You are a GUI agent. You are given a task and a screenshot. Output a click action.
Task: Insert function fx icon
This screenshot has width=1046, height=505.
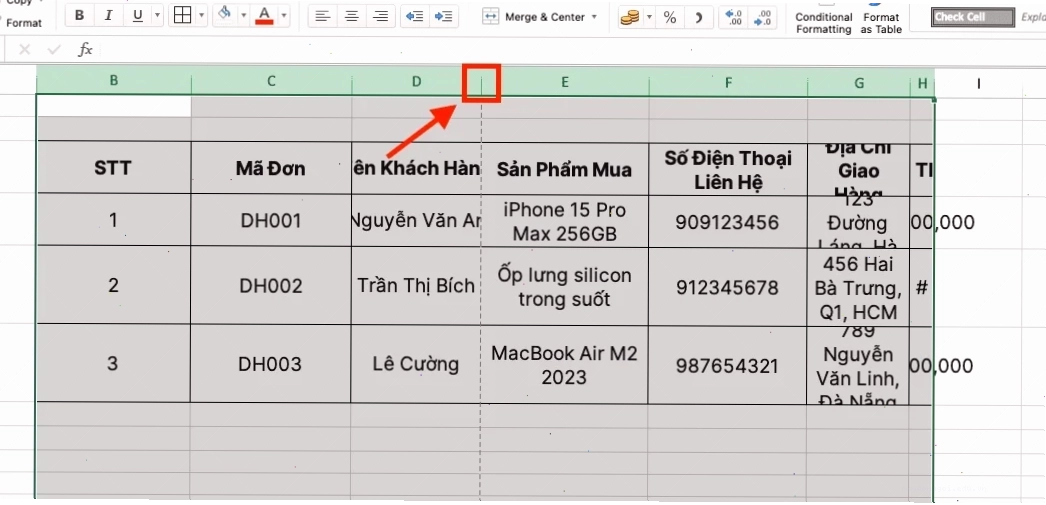click(x=85, y=49)
